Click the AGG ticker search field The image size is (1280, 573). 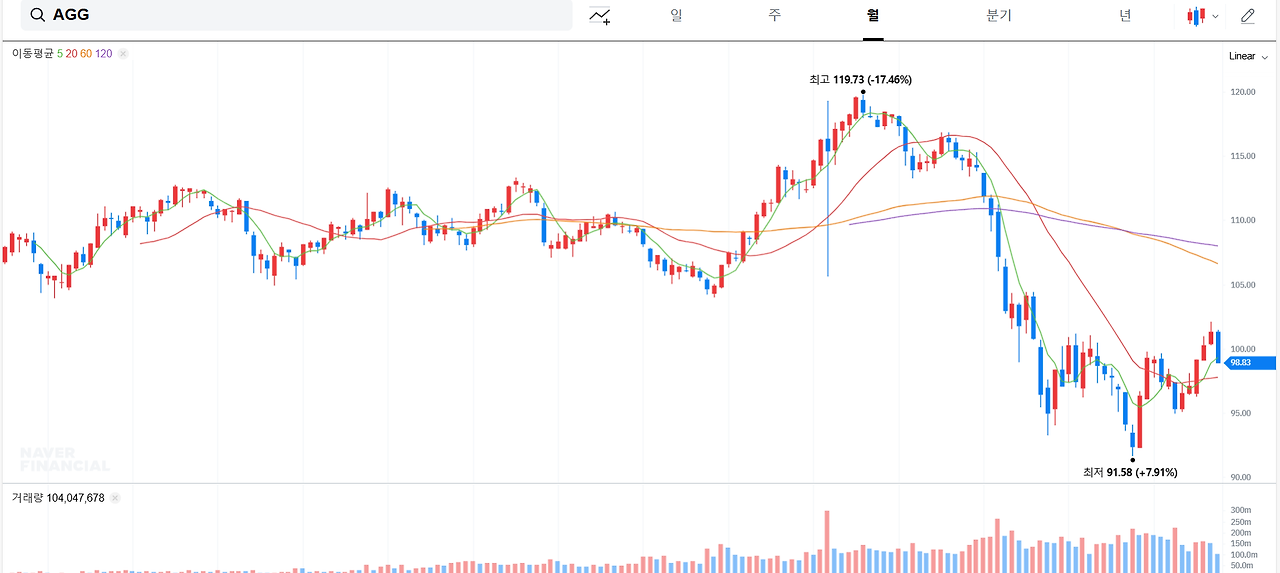(x=297, y=15)
